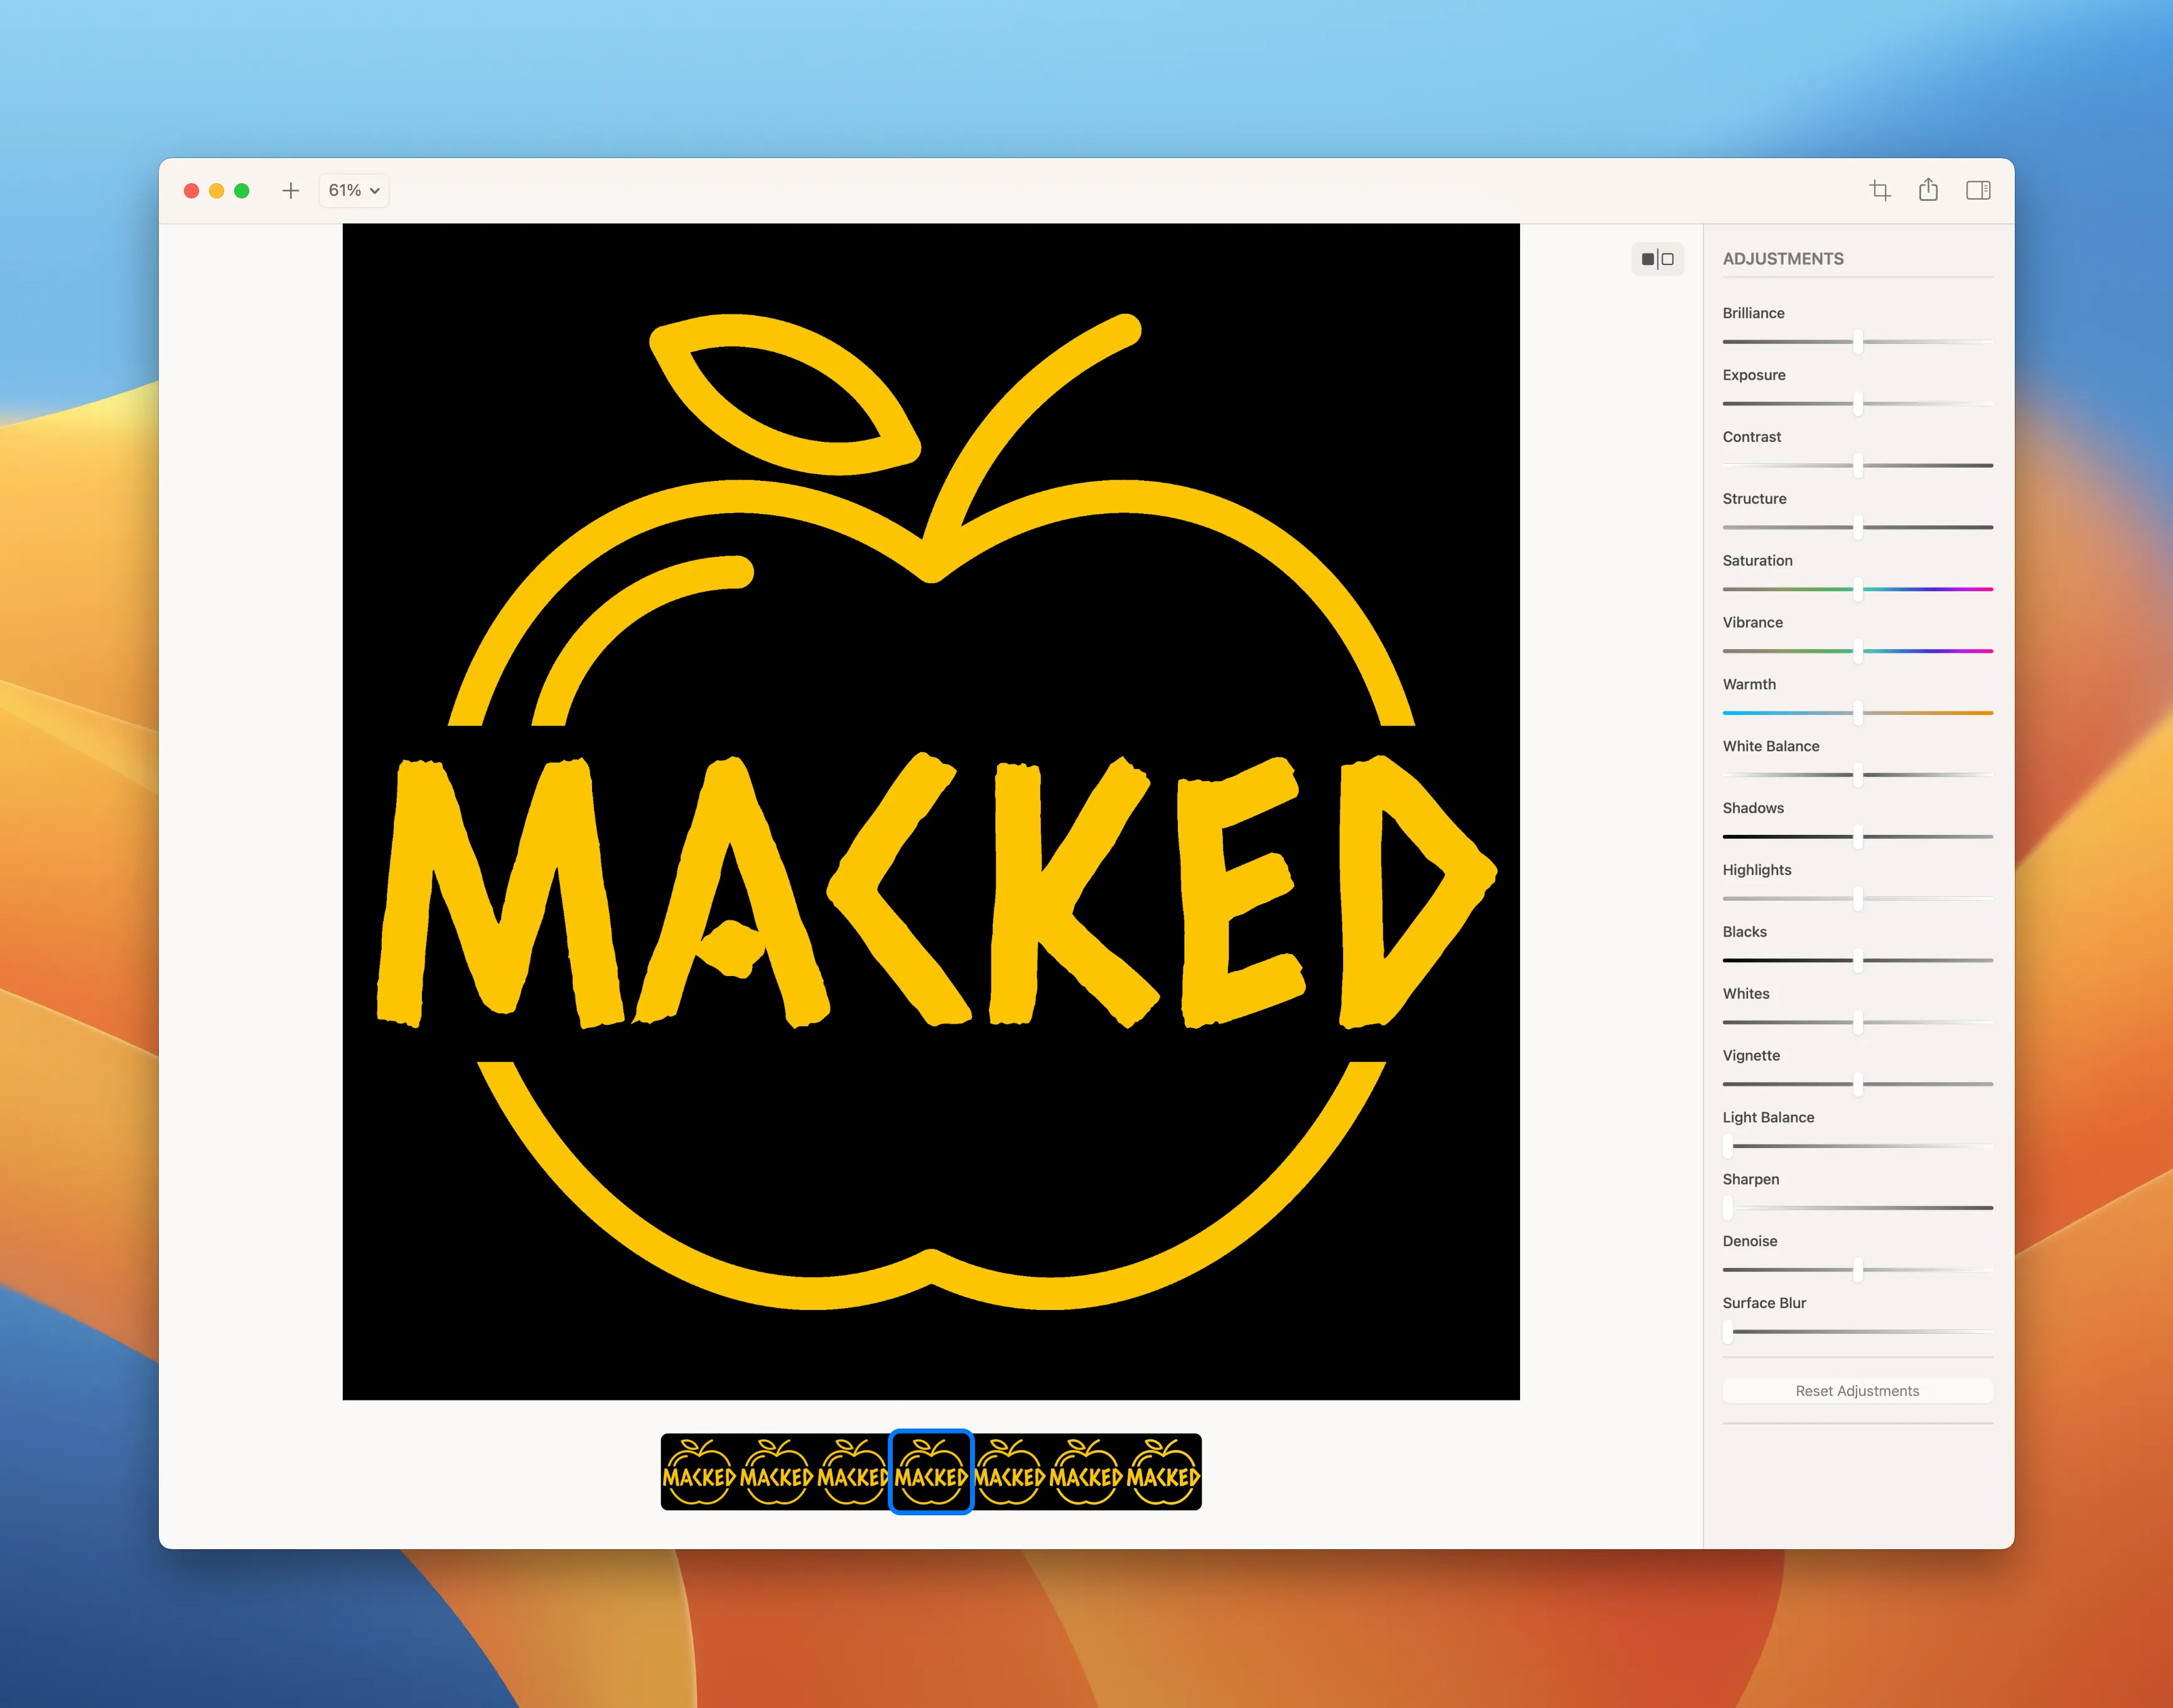Image resolution: width=2173 pixels, height=1708 pixels.
Task: Select the sixth thumbnail in filmstrip
Action: click(1086, 1472)
